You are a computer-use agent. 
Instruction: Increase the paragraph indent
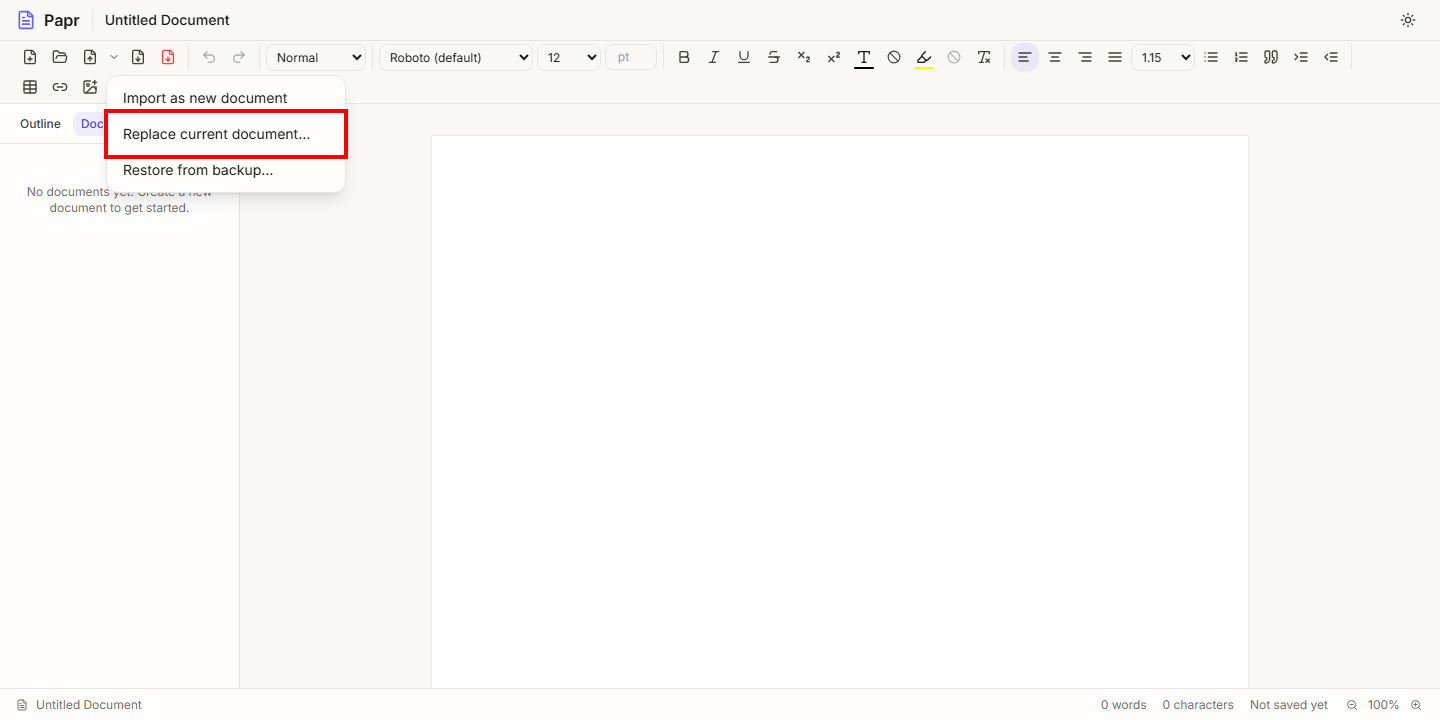(x=1301, y=57)
